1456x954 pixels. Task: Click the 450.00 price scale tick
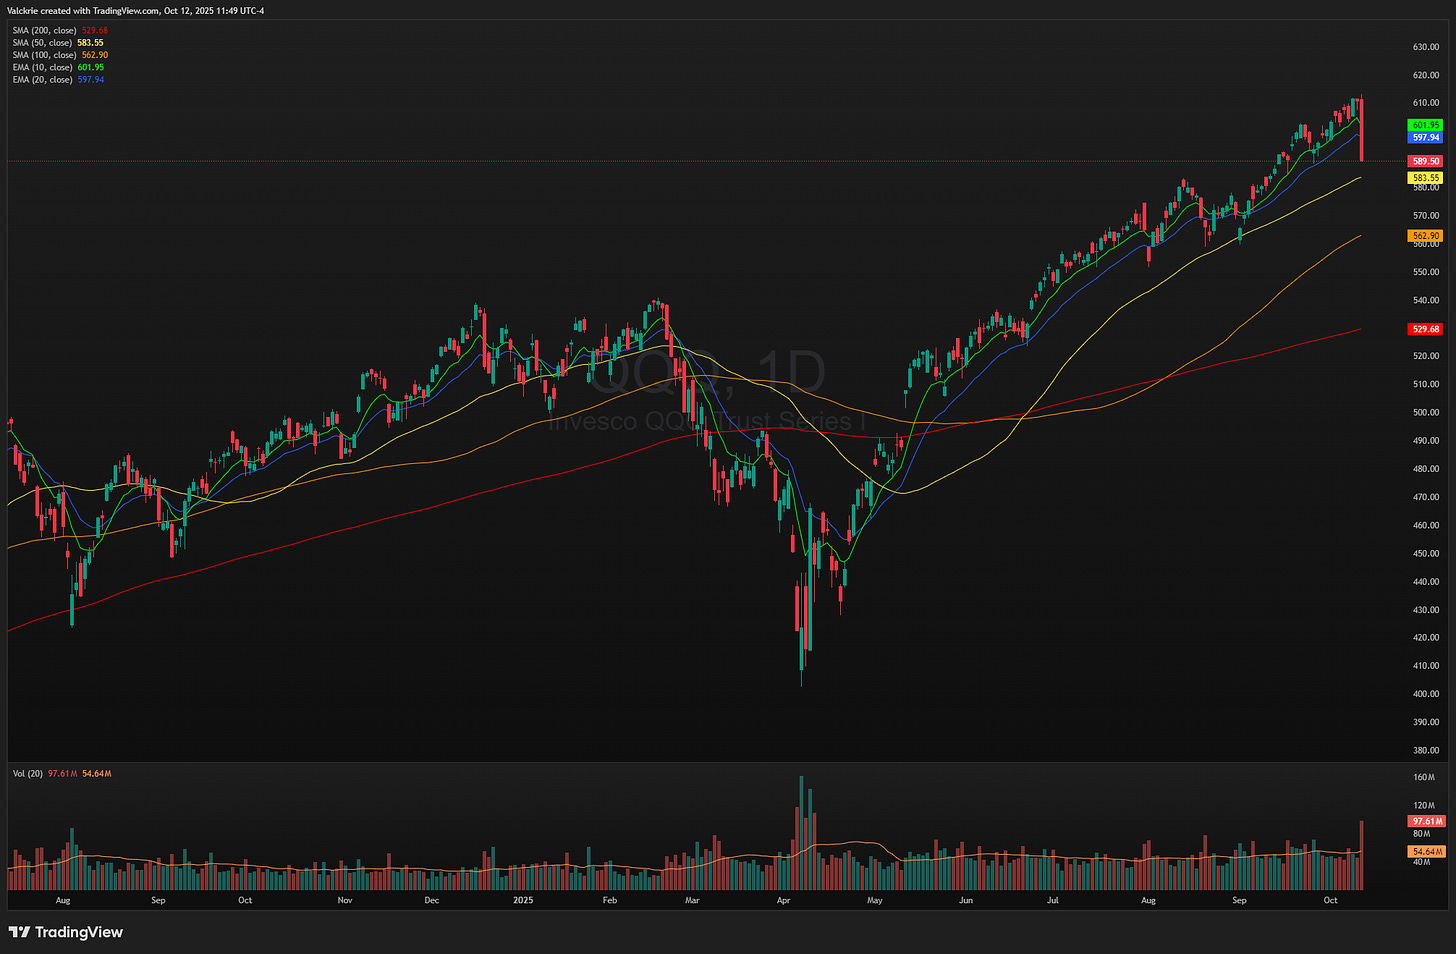[1426, 553]
